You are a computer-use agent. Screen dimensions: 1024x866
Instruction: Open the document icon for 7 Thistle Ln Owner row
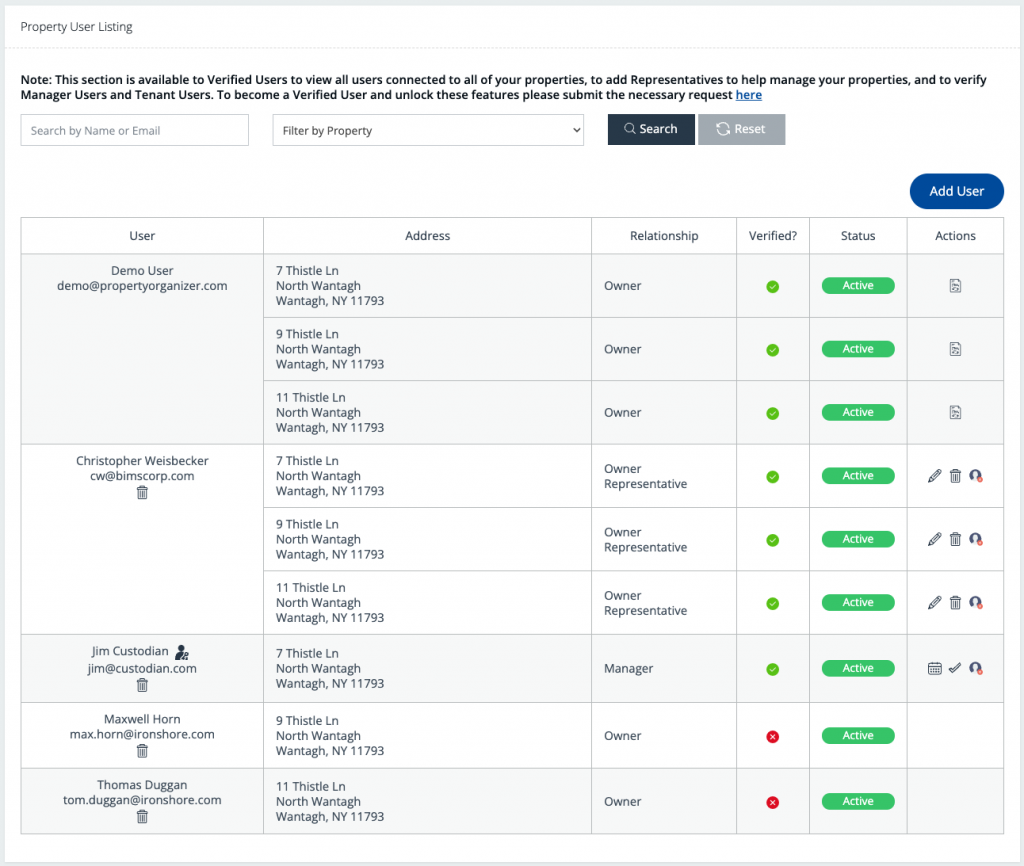[x=955, y=285]
